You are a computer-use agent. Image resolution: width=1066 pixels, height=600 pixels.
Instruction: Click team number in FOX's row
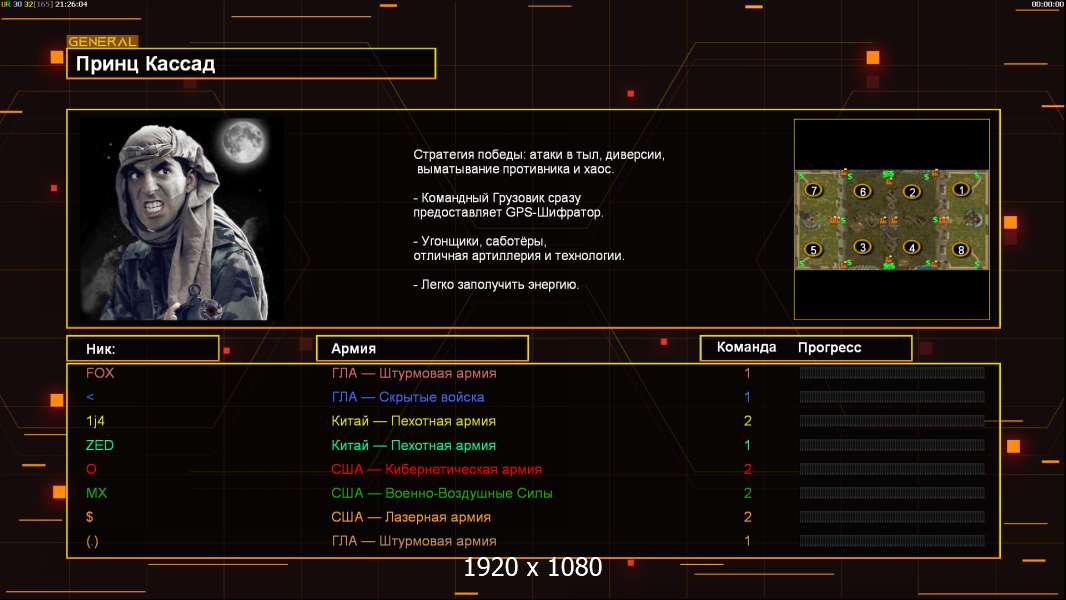click(747, 373)
